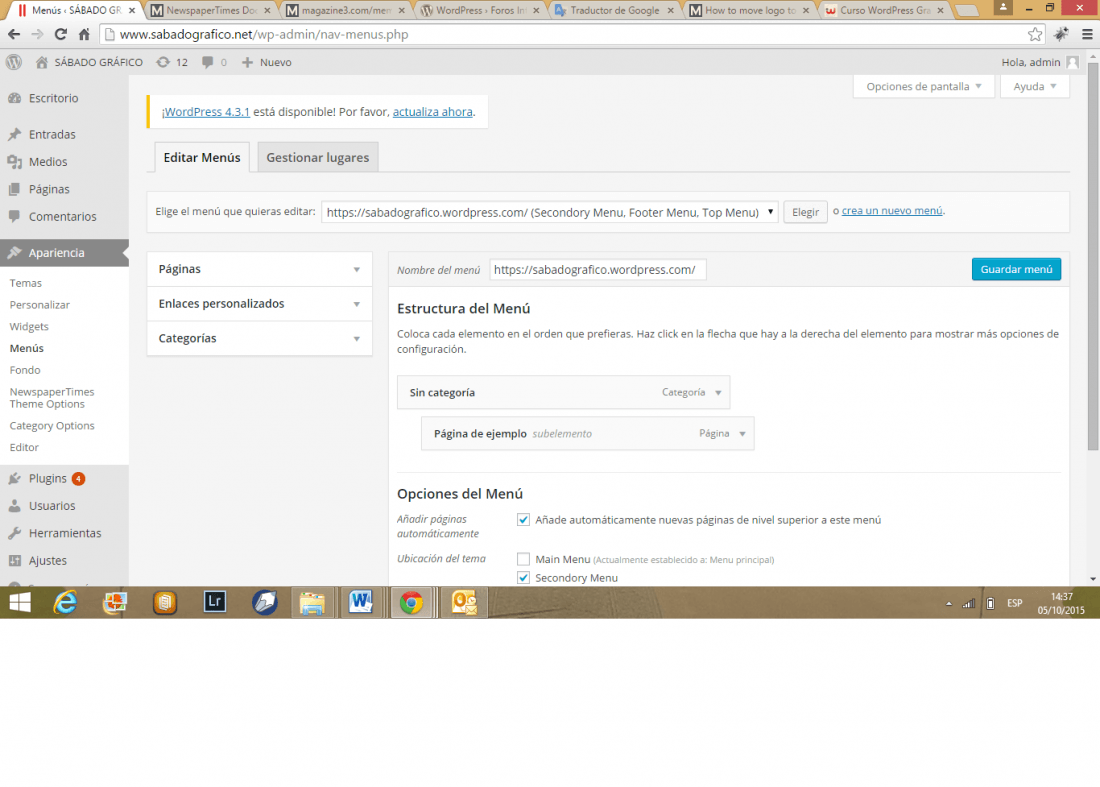Click the WordPress logo in admin bar
Viewport: 1100px width, 787px height.
[14, 62]
